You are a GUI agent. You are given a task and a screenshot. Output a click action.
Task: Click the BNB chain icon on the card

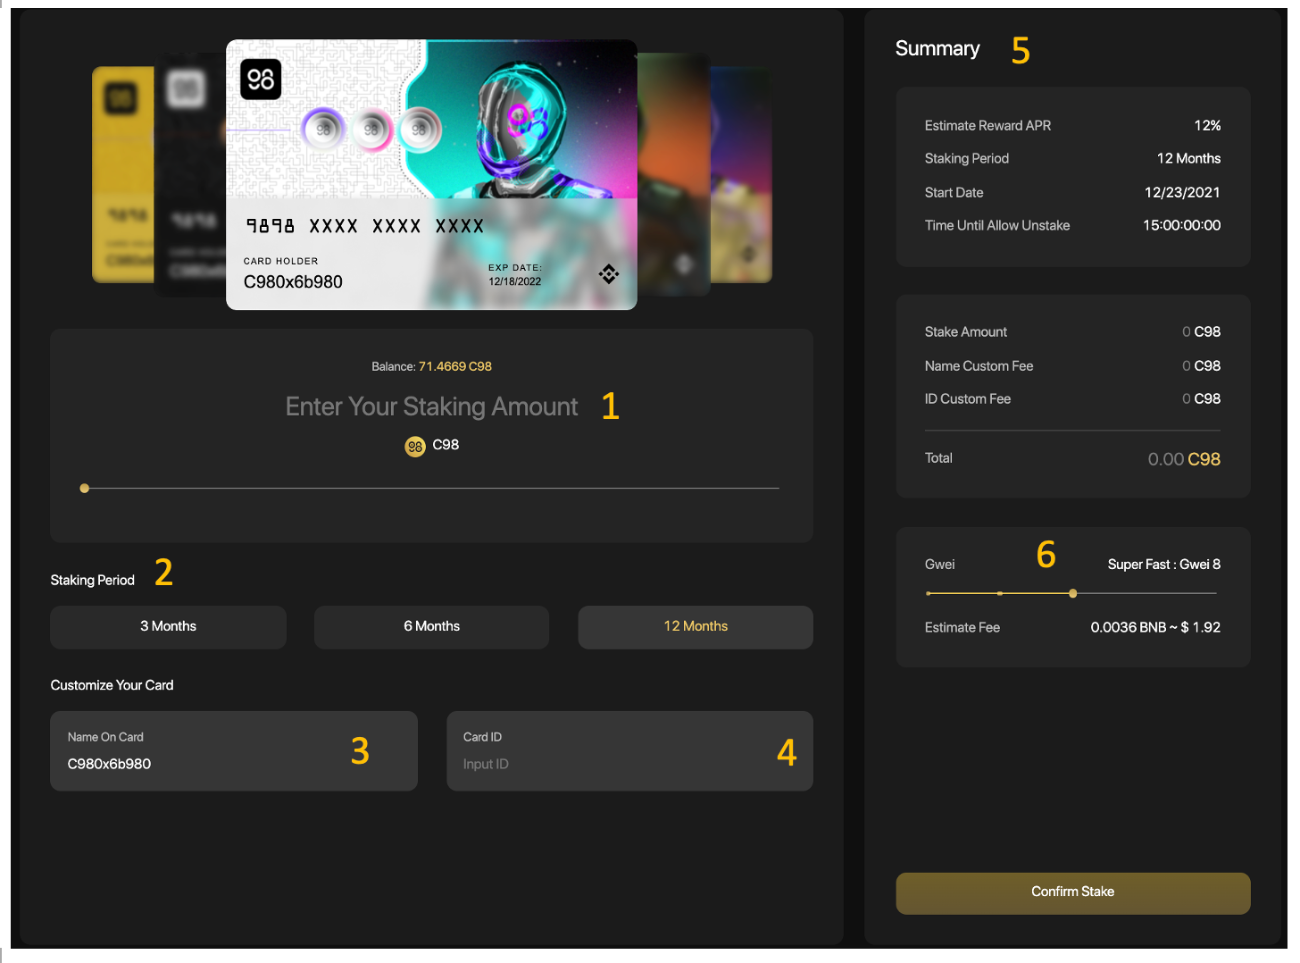(x=609, y=274)
